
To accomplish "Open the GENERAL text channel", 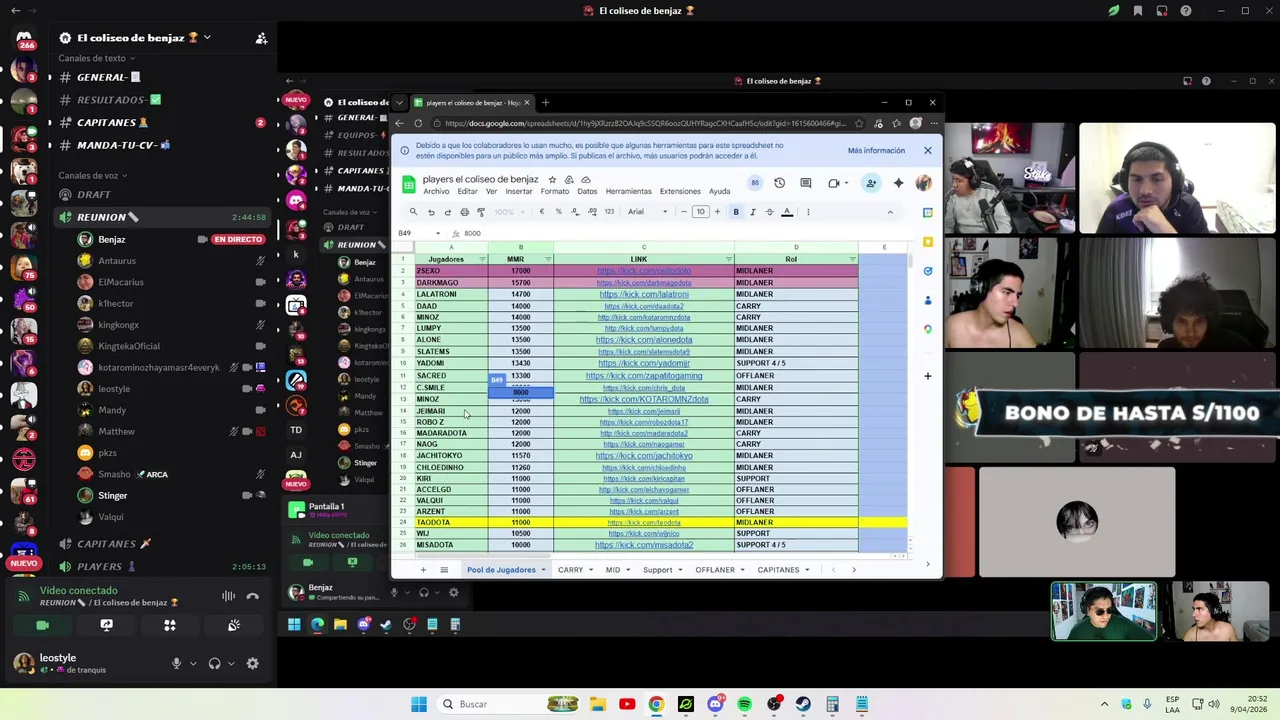I will coord(109,77).
